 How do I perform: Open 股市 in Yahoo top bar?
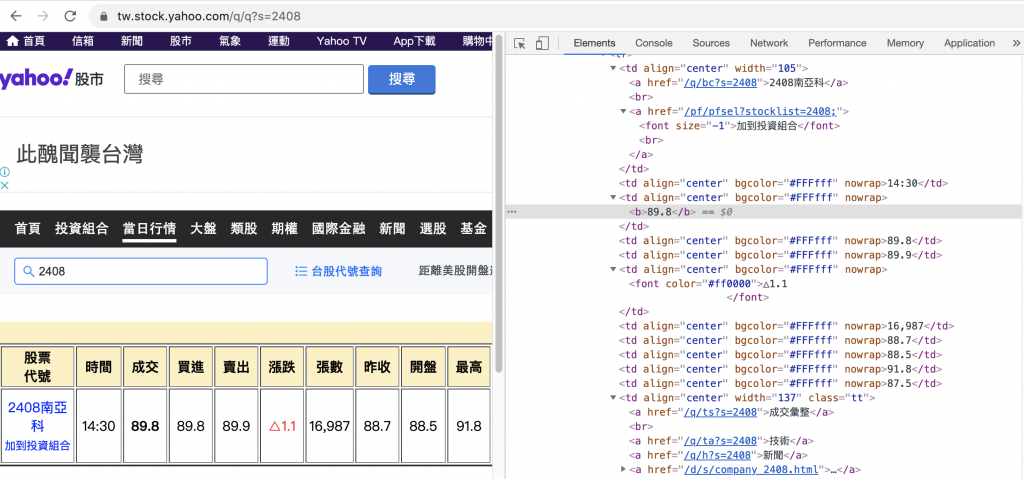point(181,41)
